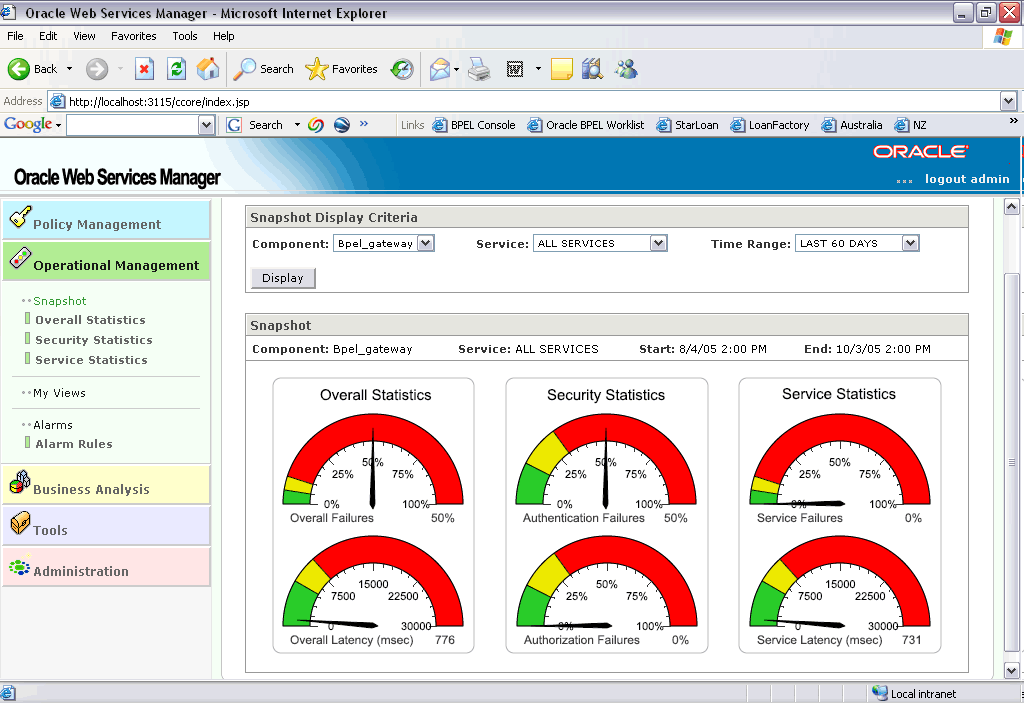The image size is (1024, 703).
Task: Open the BPEL Console links bar shortcut
Action: pyautogui.click(x=474, y=125)
